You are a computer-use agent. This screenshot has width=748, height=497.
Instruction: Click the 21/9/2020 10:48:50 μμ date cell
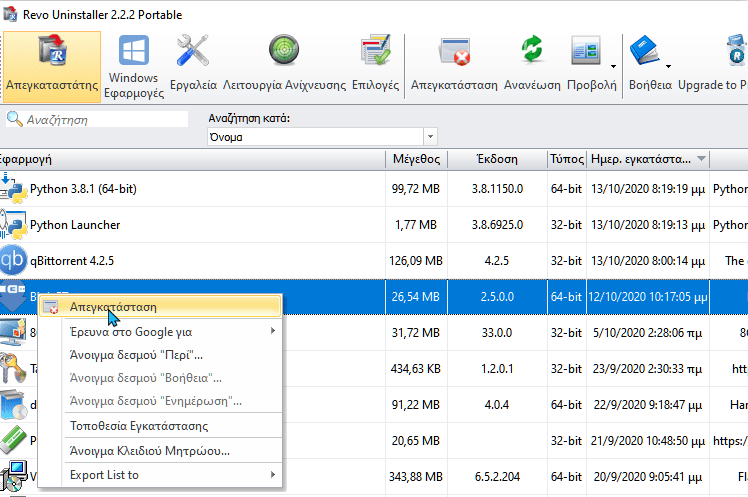pyautogui.click(x=647, y=441)
